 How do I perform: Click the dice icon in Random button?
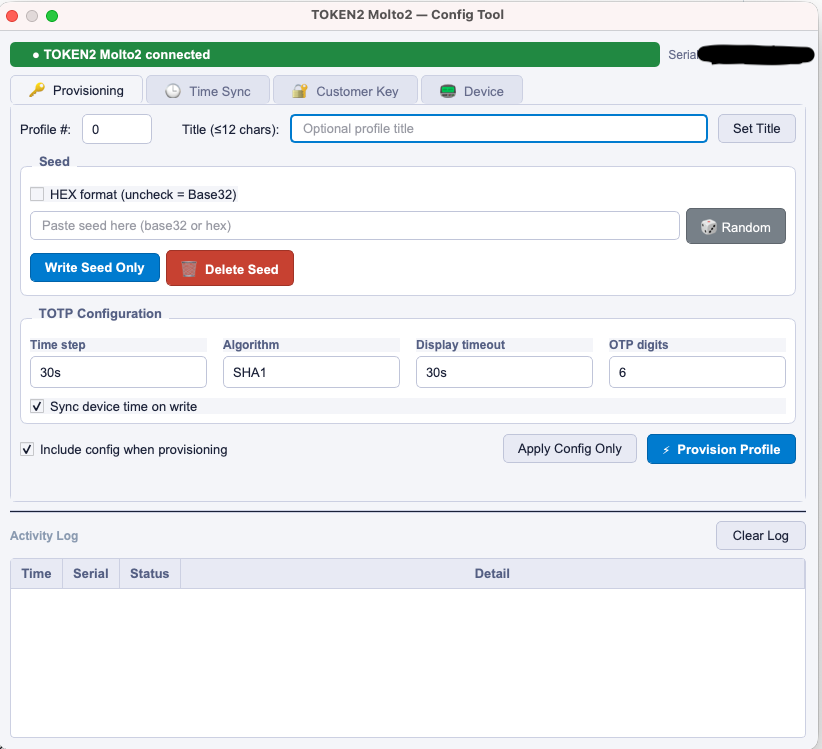pyautogui.click(x=708, y=227)
